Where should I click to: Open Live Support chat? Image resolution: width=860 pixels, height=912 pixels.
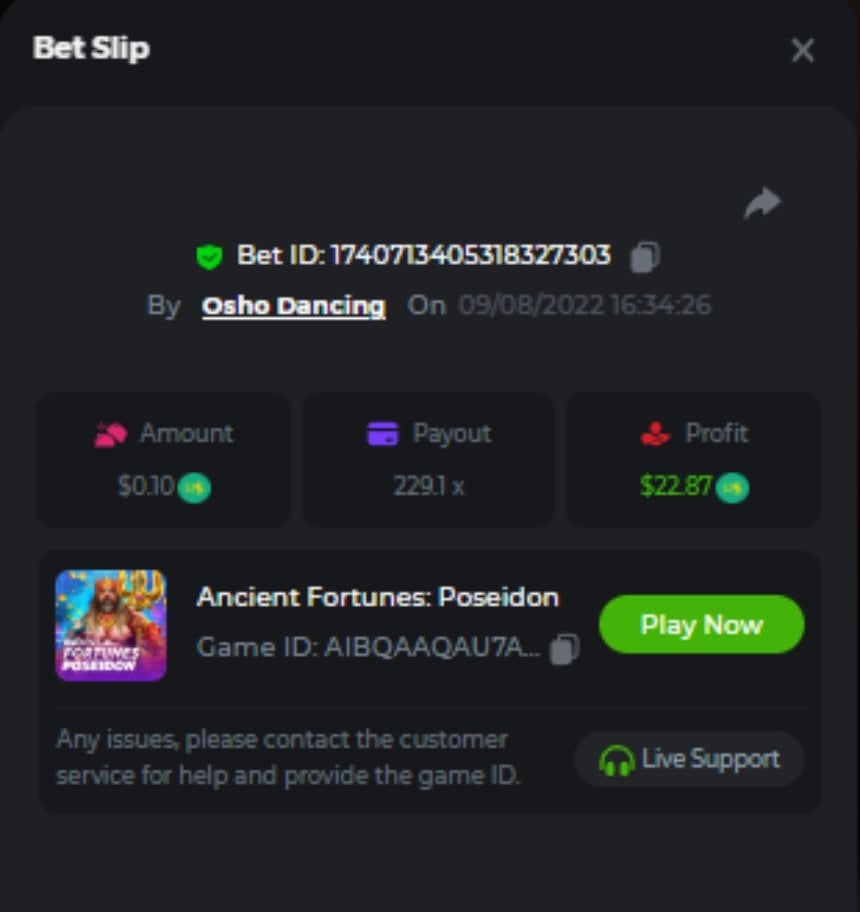coord(689,760)
